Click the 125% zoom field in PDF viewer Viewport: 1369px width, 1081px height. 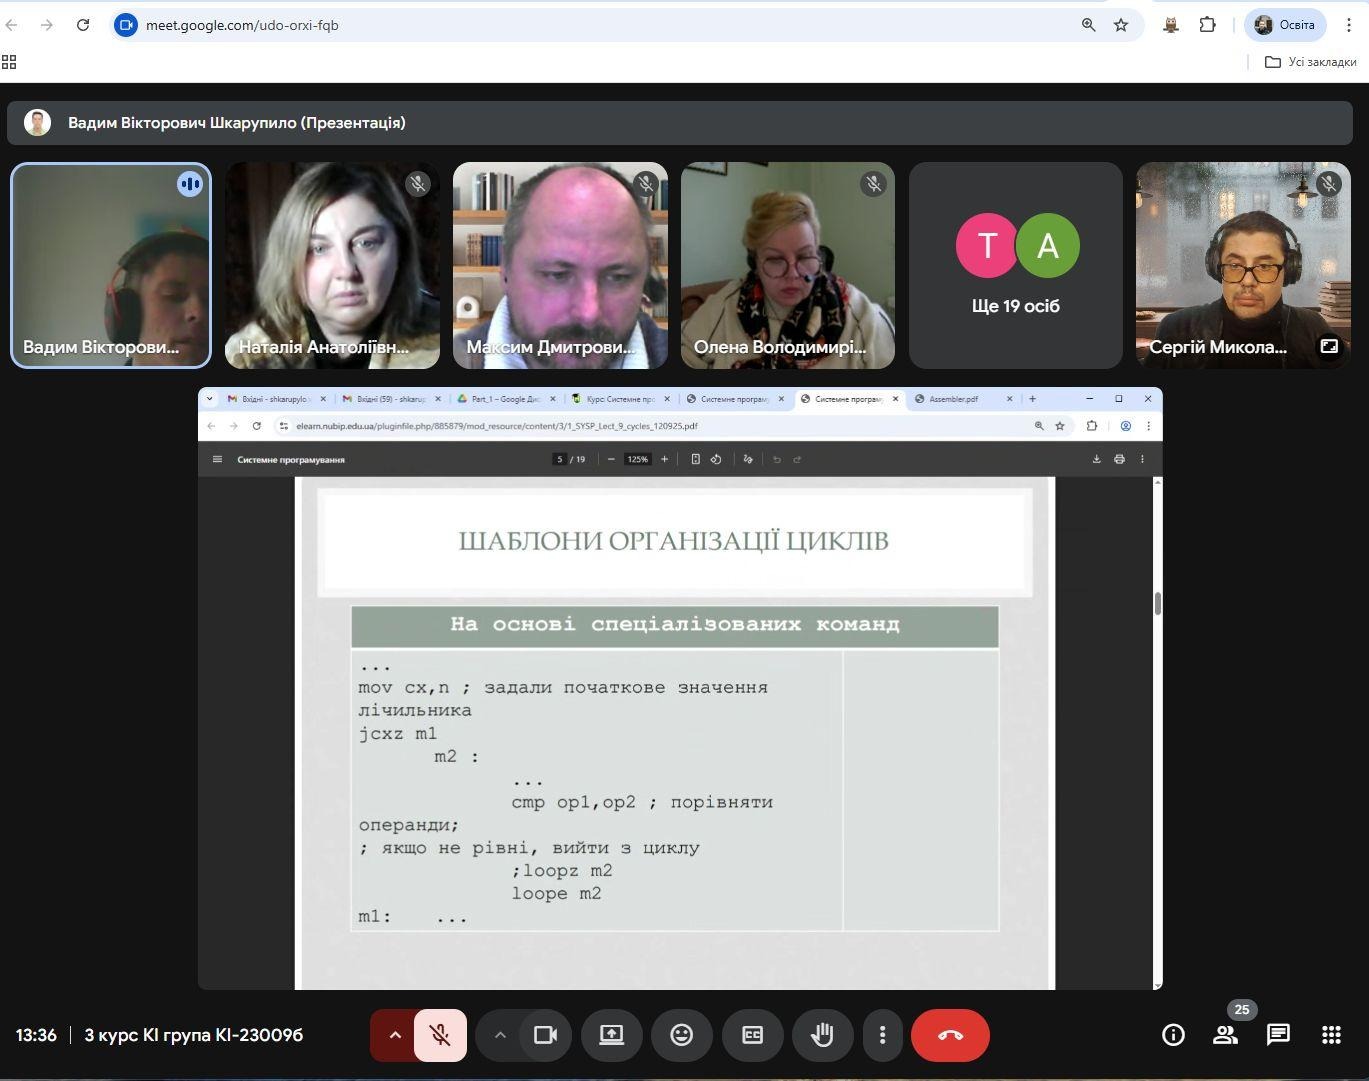coord(637,460)
